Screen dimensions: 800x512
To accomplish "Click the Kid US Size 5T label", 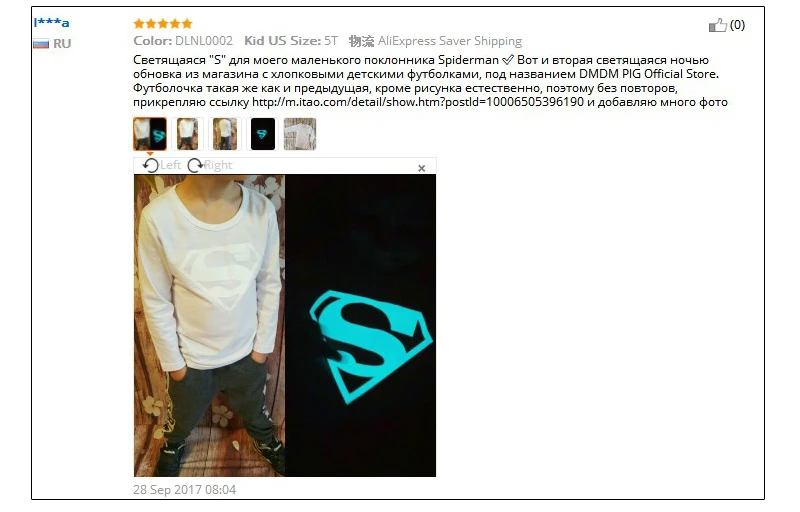I will tap(291, 41).
